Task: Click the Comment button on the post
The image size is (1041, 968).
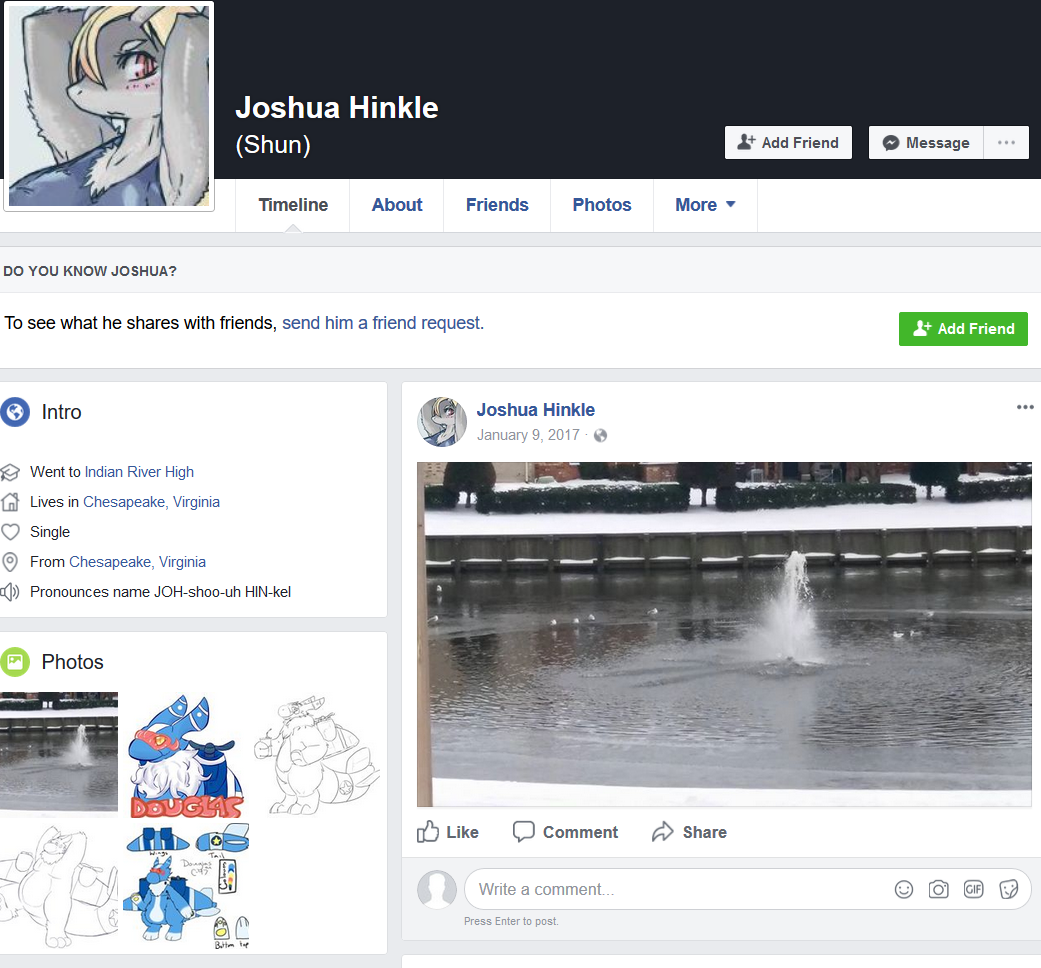Action: [565, 832]
